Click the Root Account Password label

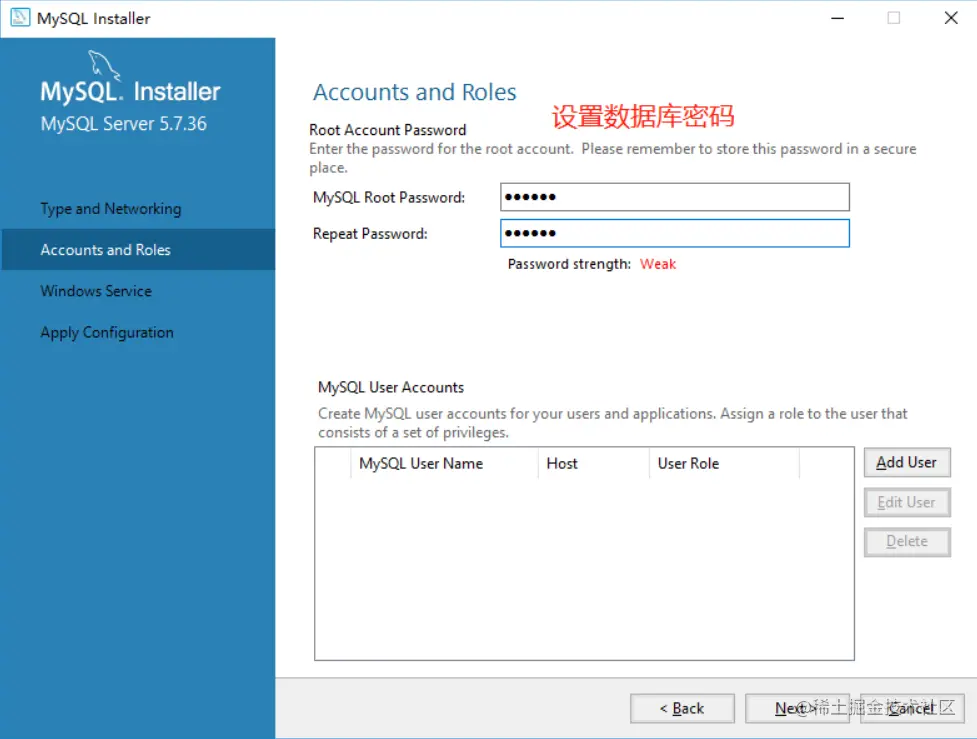click(x=388, y=130)
